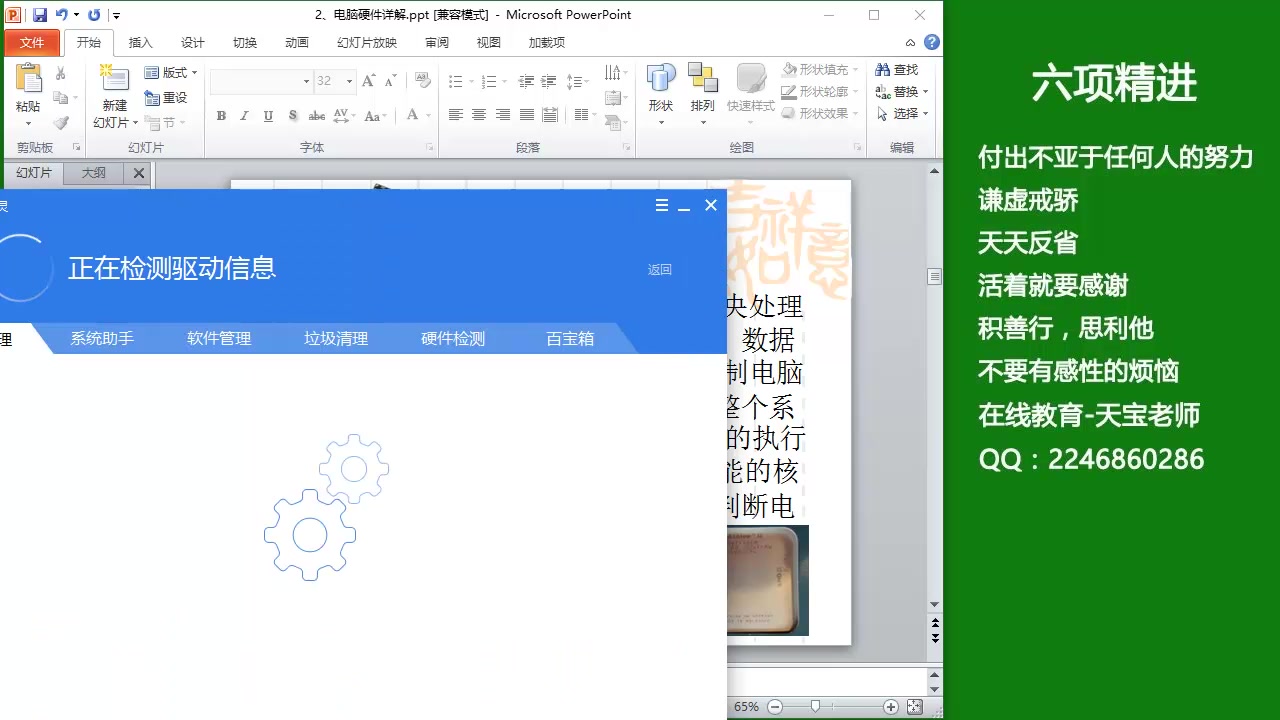The width and height of the screenshot is (1280, 720).
Task: Switch to the 插入 ribbon tab
Action: tap(139, 42)
